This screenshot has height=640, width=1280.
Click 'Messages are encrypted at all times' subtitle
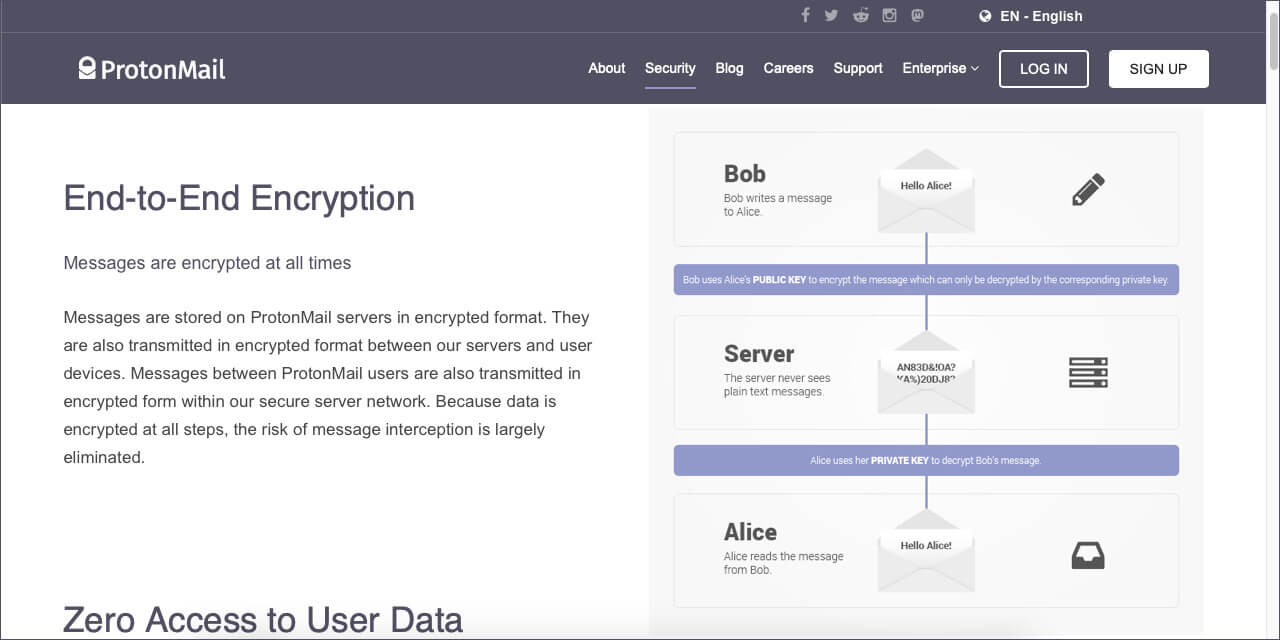(207, 263)
